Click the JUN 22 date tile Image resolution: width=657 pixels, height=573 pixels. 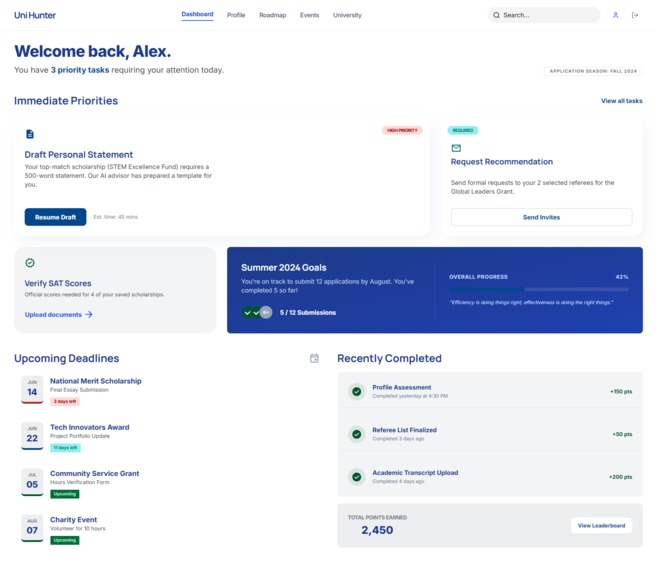(32, 436)
